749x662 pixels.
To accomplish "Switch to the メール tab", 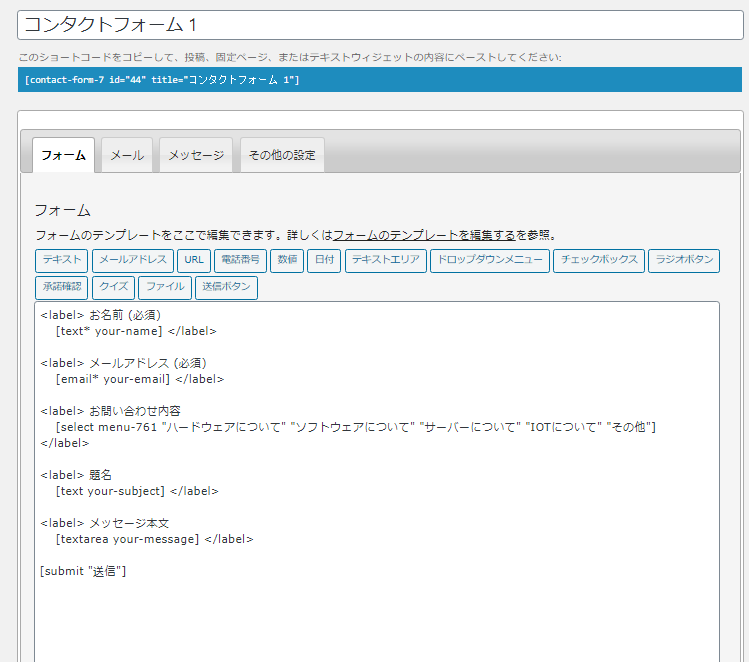I will (126, 156).
